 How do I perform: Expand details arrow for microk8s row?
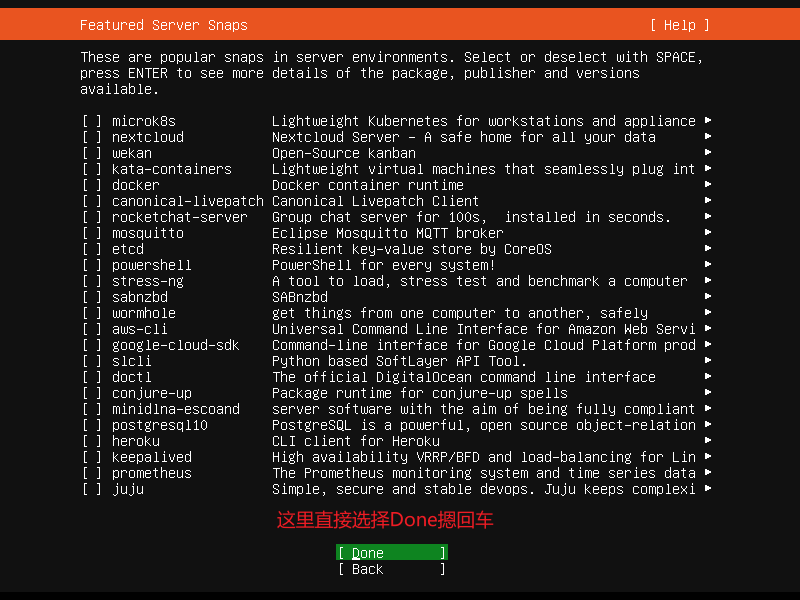coord(708,120)
